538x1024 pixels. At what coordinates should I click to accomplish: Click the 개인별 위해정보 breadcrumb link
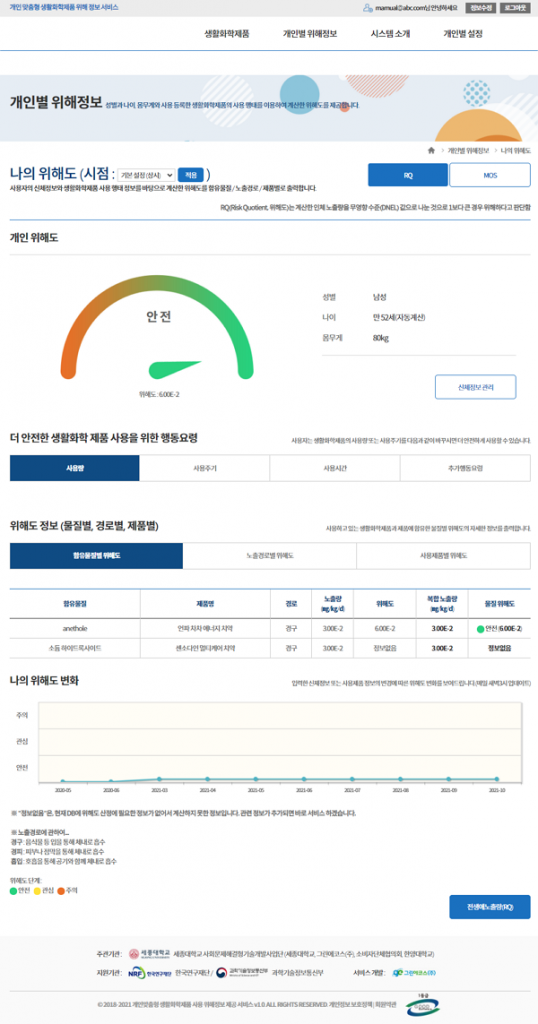[x=467, y=150]
